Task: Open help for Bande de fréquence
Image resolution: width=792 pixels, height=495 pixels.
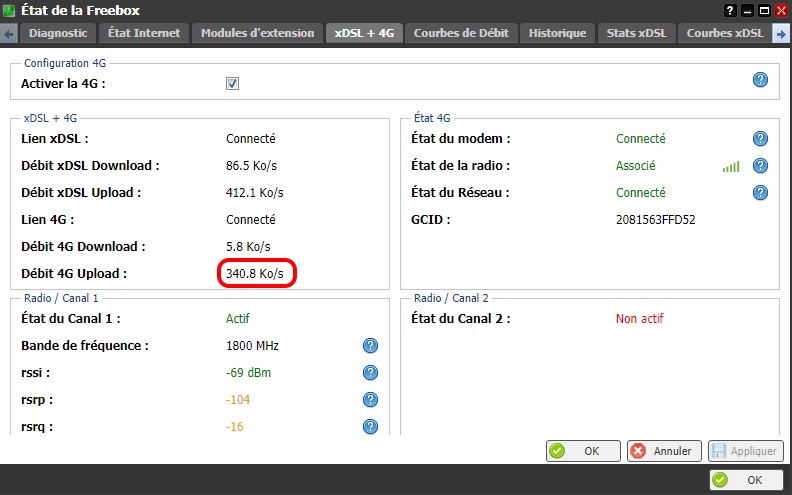Action: pyautogui.click(x=370, y=345)
